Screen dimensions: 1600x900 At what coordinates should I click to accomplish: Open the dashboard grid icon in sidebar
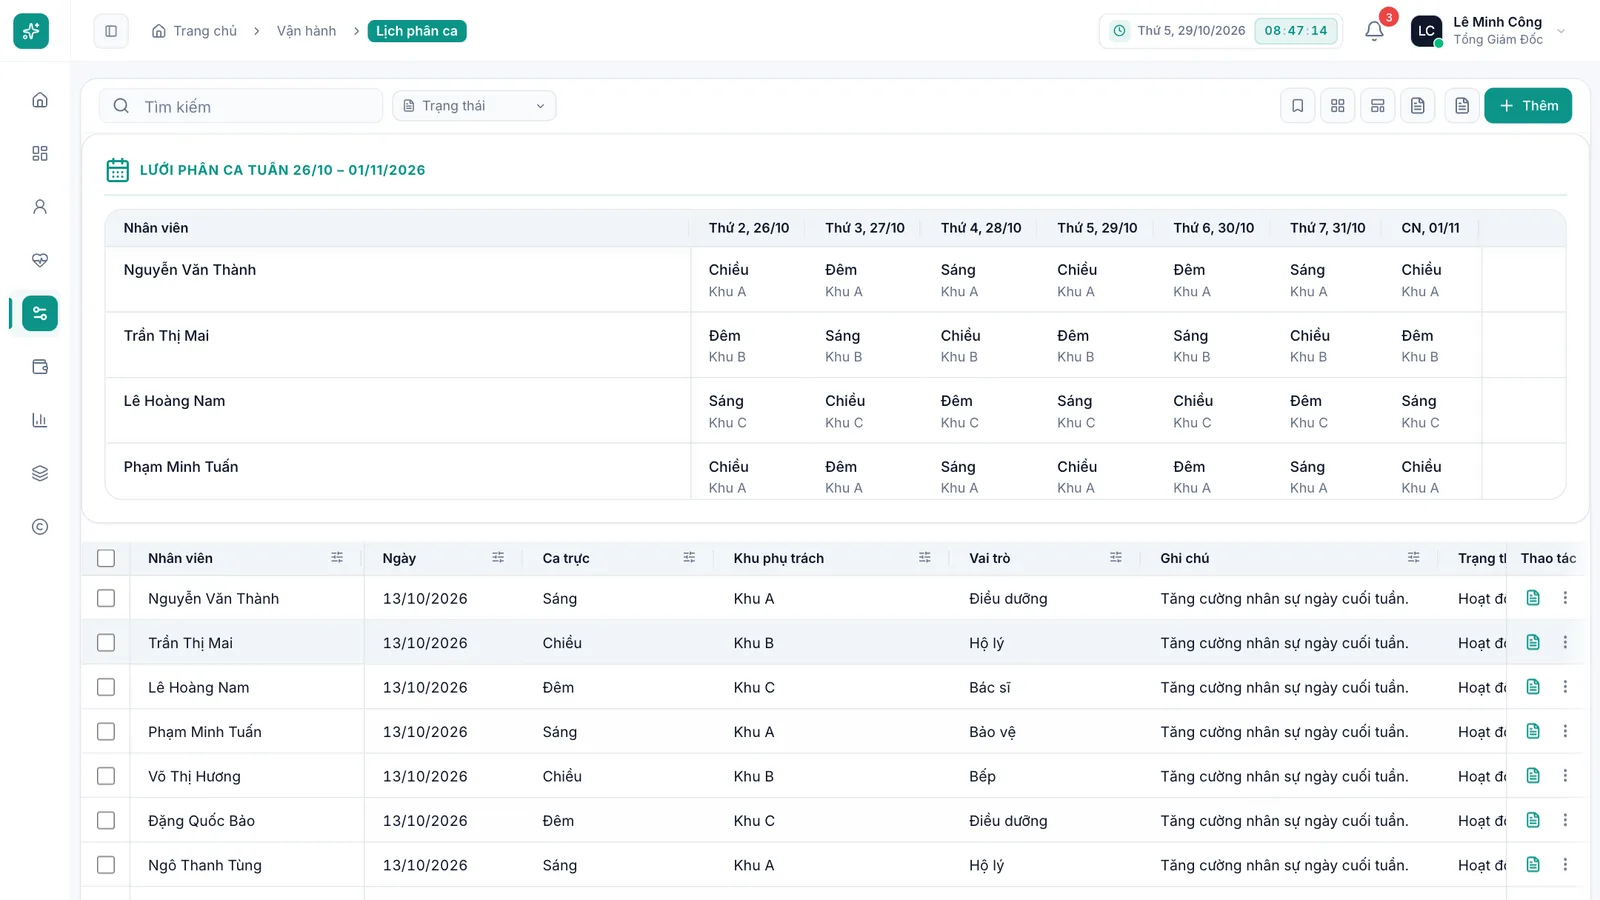pyautogui.click(x=40, y=153)
